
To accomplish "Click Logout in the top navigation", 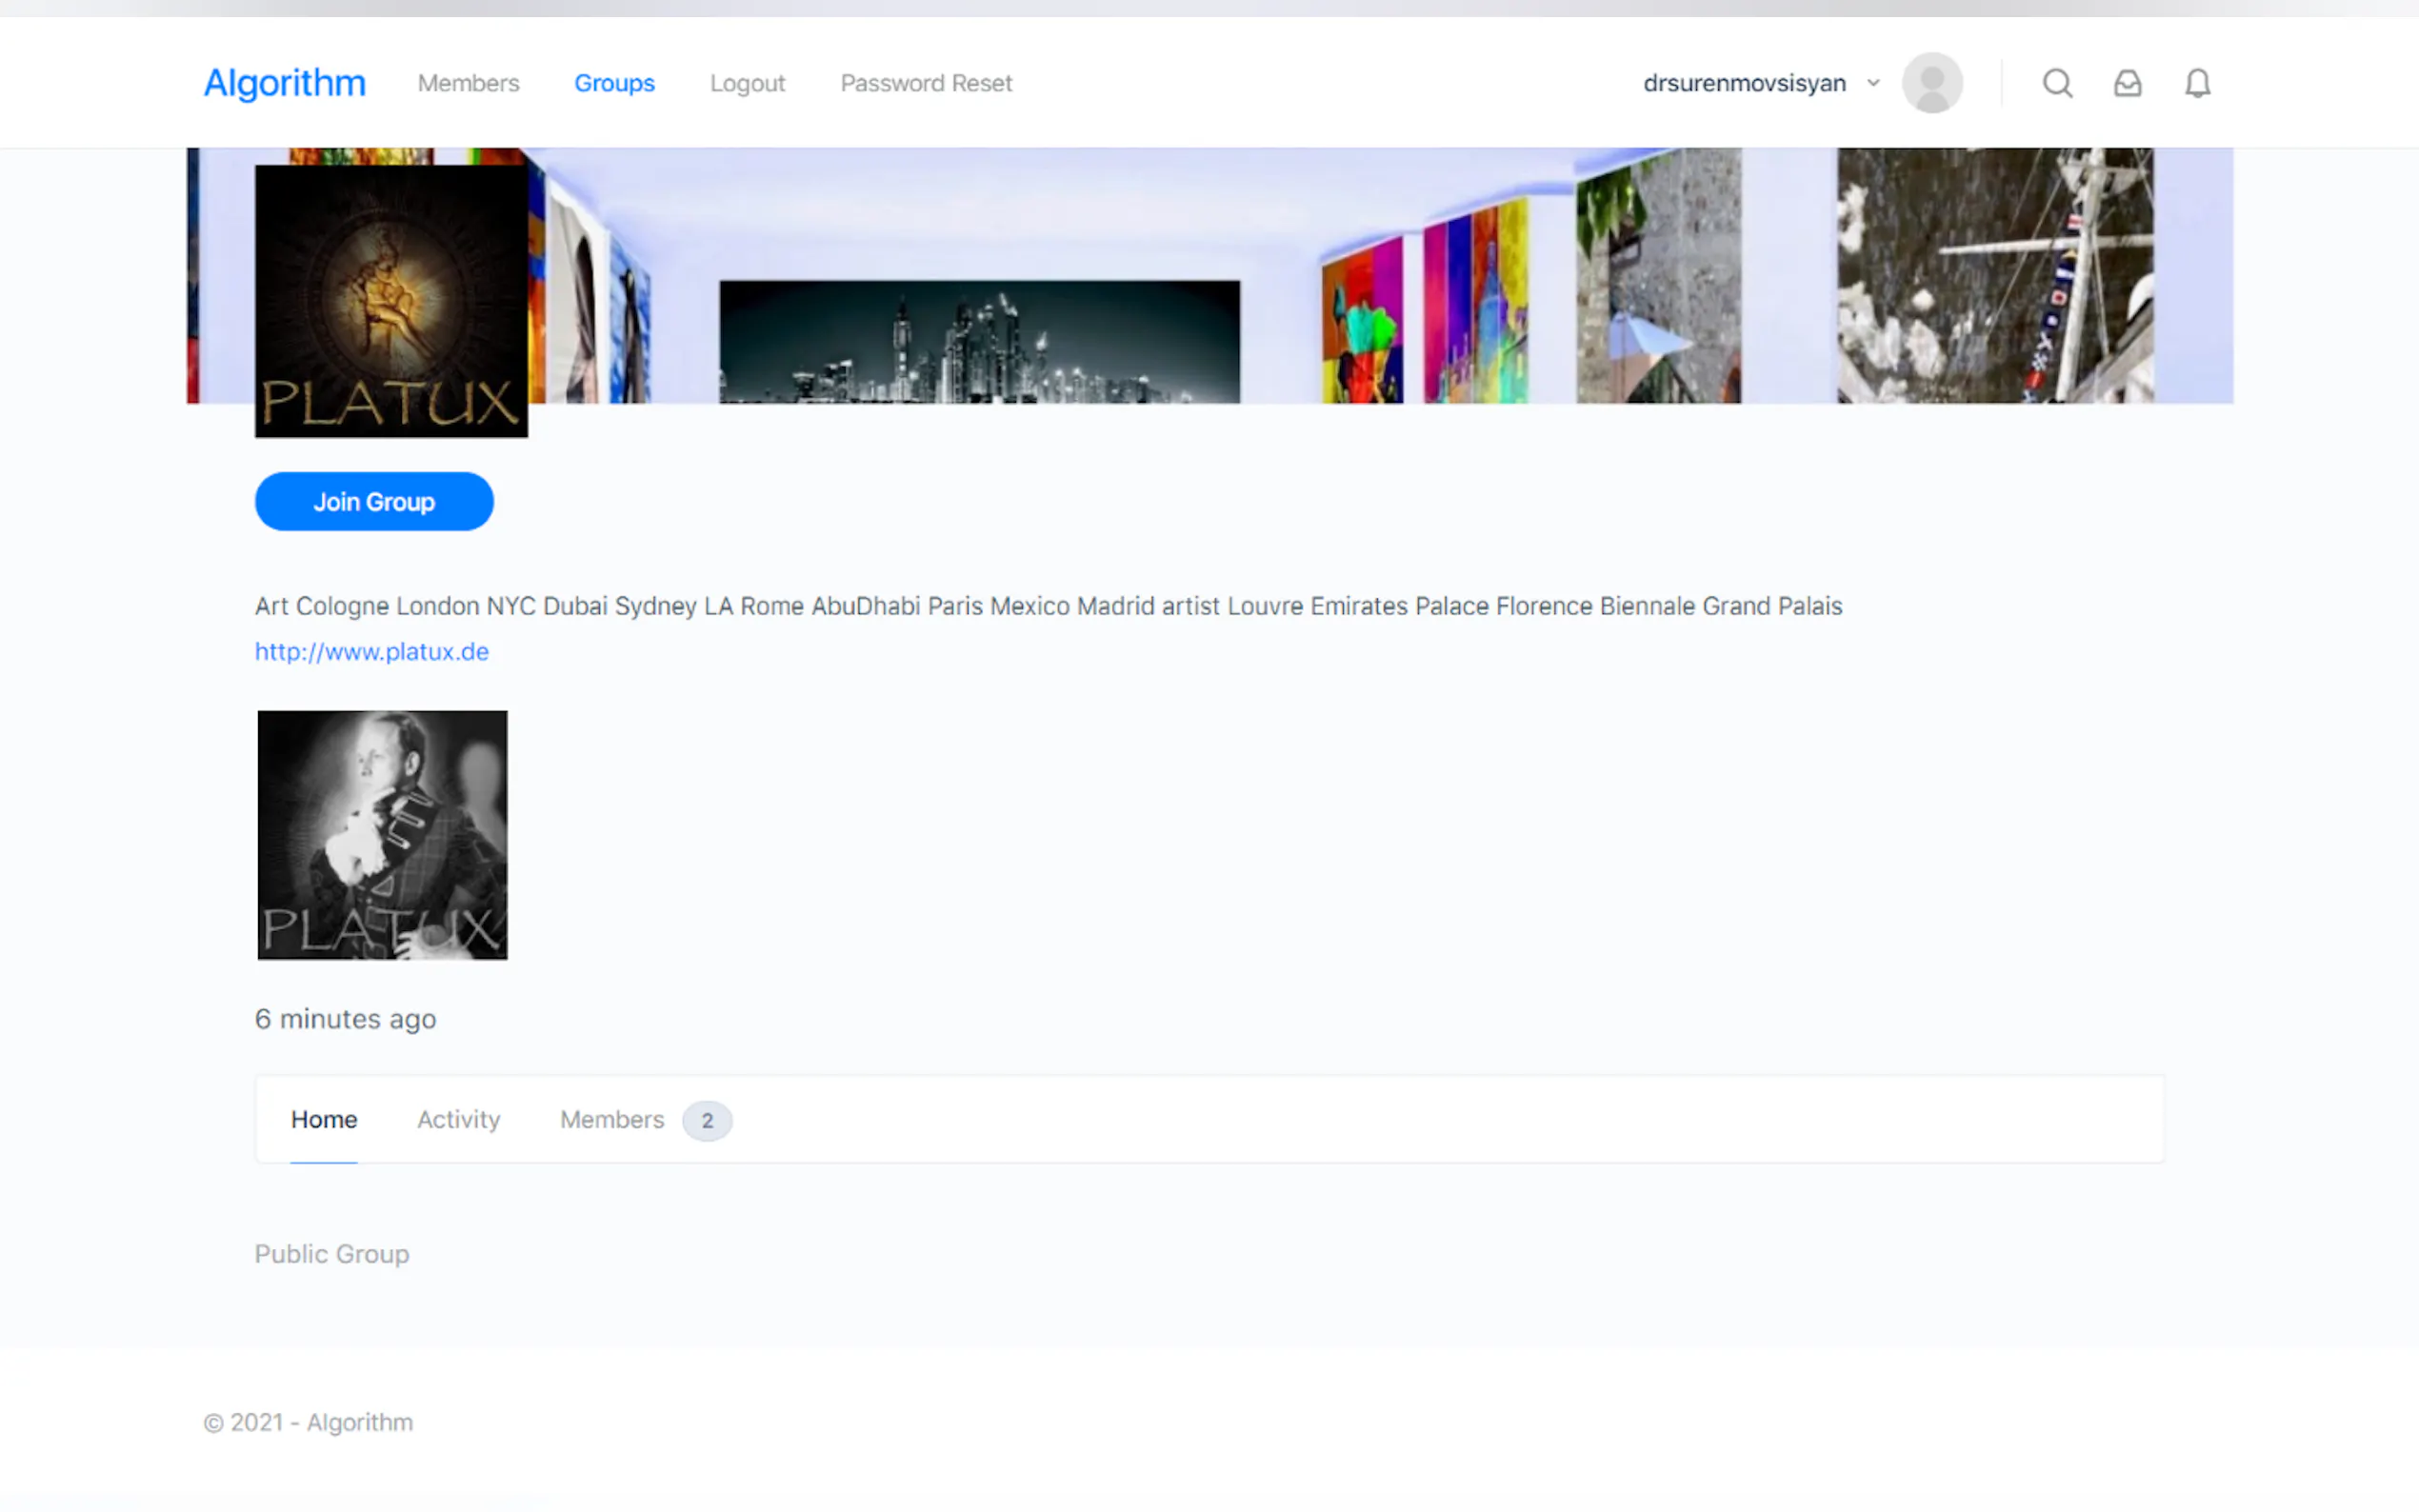I will click(747, 83).
